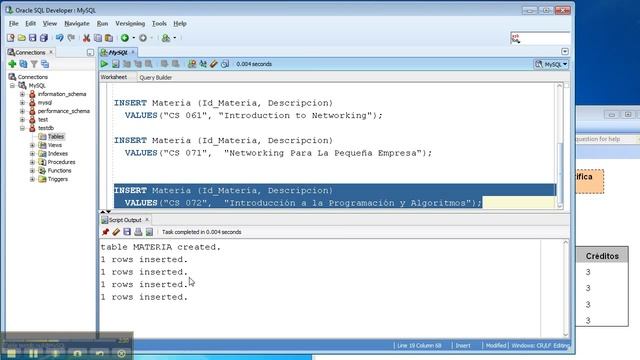Click the Rollback icon in worksheet toolbar
Viewport: 640px width, 360px height.
176,64
